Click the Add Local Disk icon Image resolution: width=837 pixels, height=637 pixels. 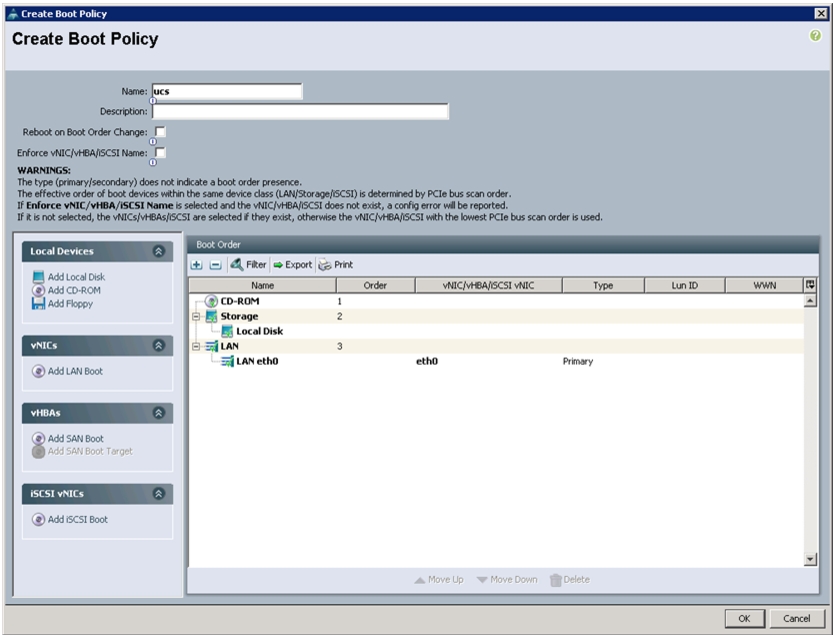(38, 277)
